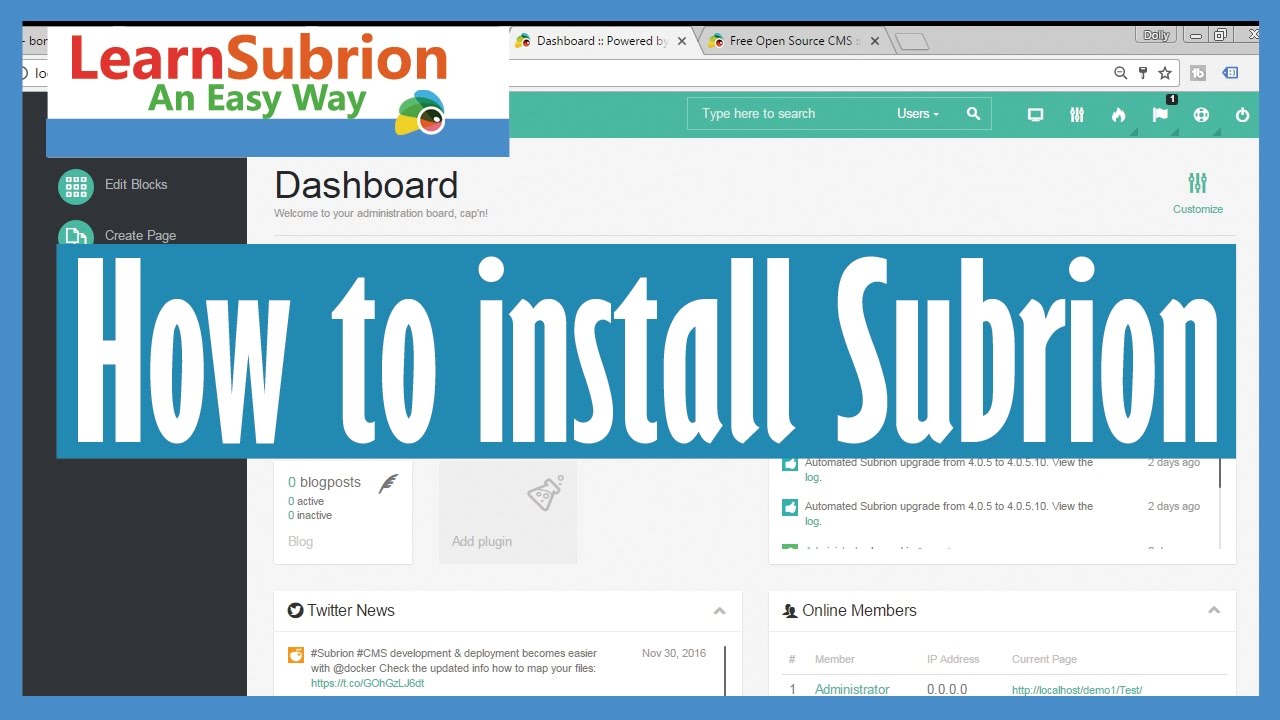Click the Blog label in the blogposts card
The width and height of the screenshot is (1280, 720).
click(x=300, y=541)
